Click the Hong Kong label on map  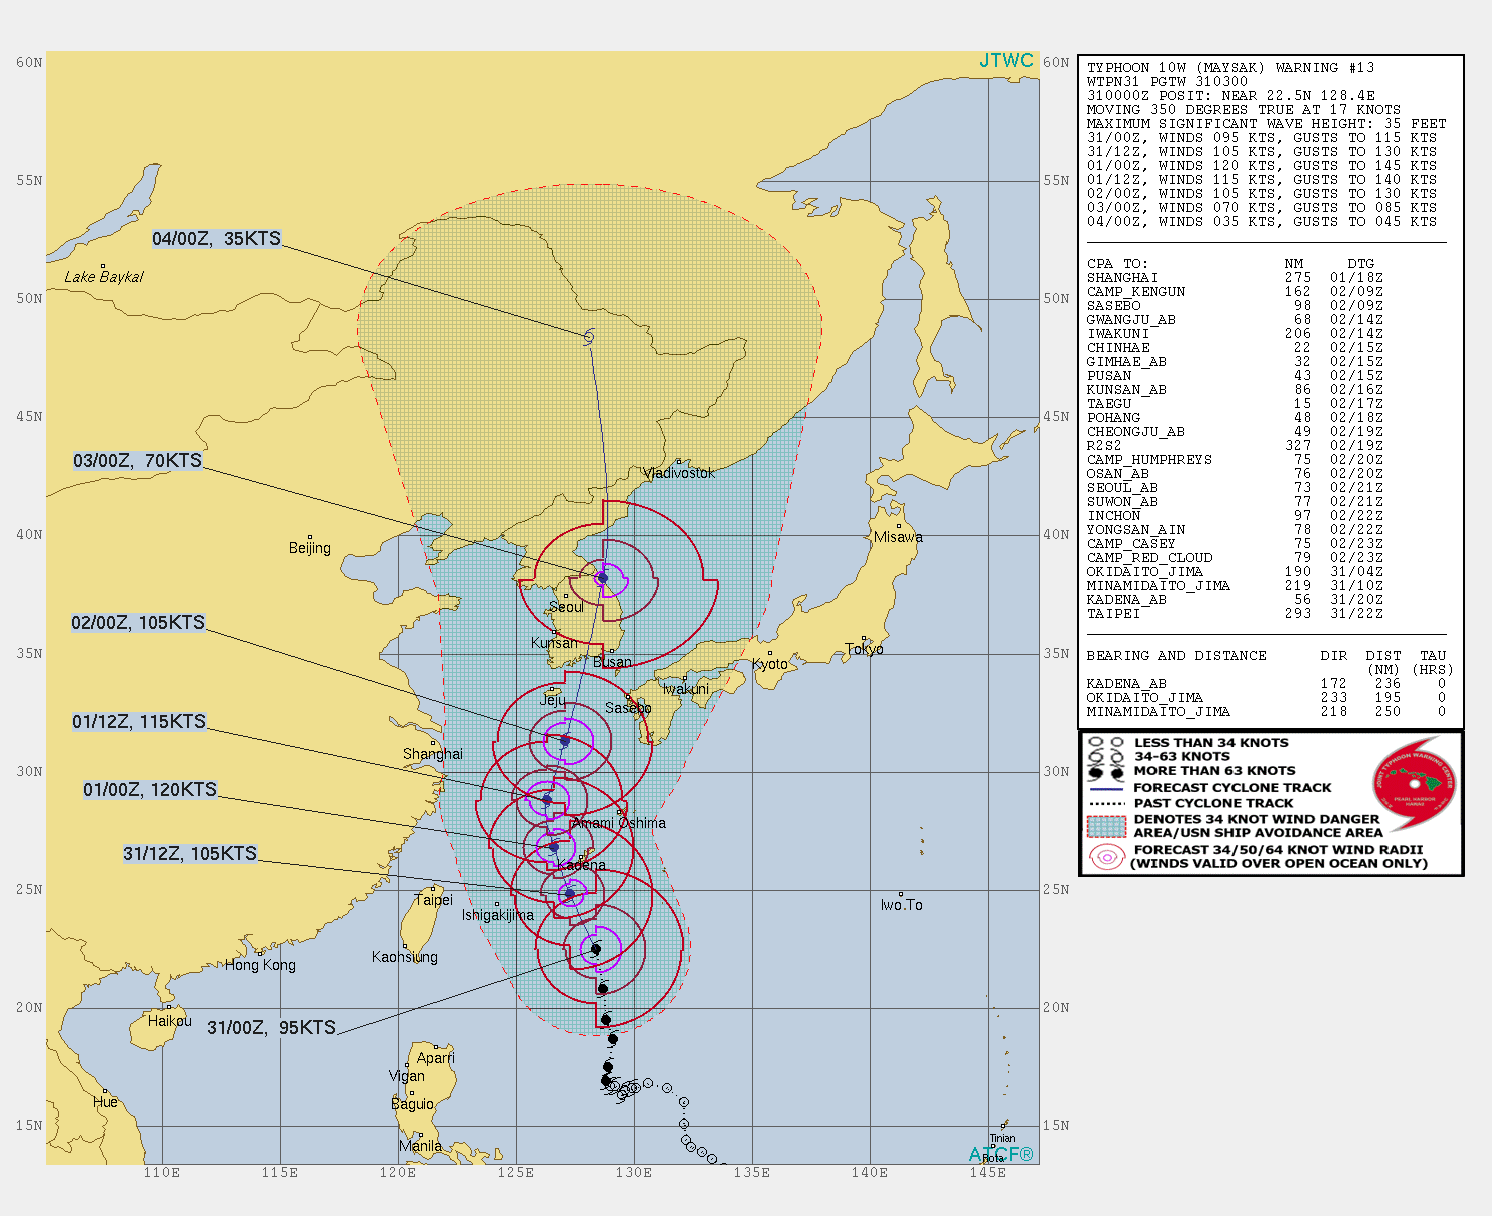point(260,965)
